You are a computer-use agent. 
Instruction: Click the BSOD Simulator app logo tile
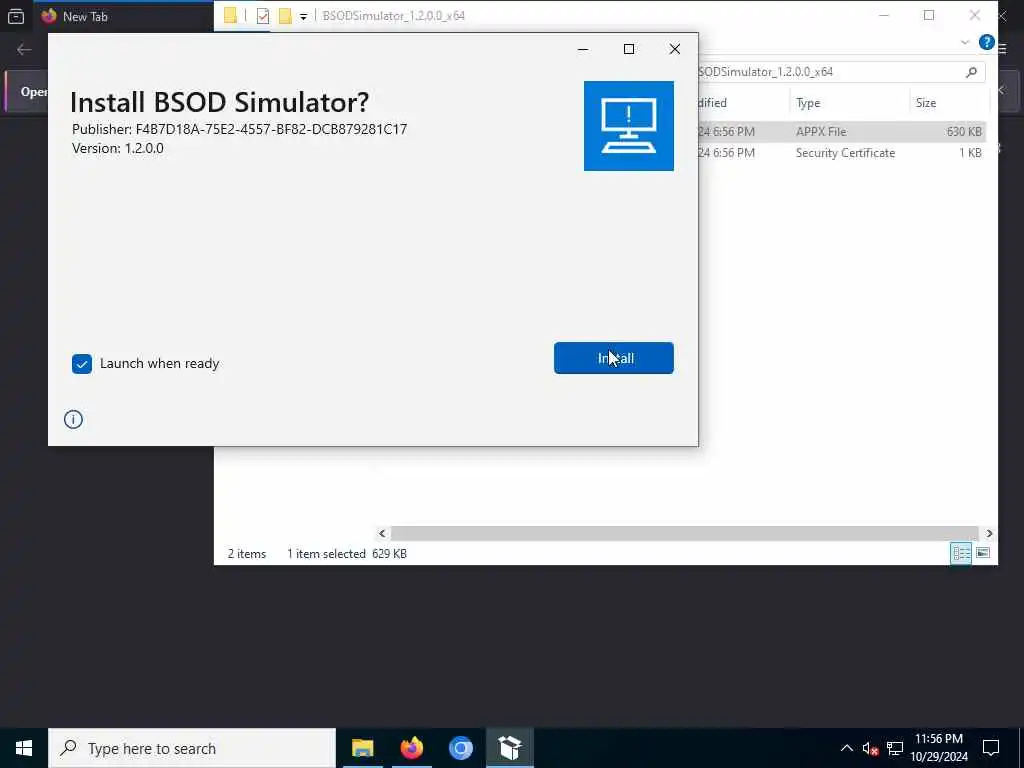coord(628,126)
